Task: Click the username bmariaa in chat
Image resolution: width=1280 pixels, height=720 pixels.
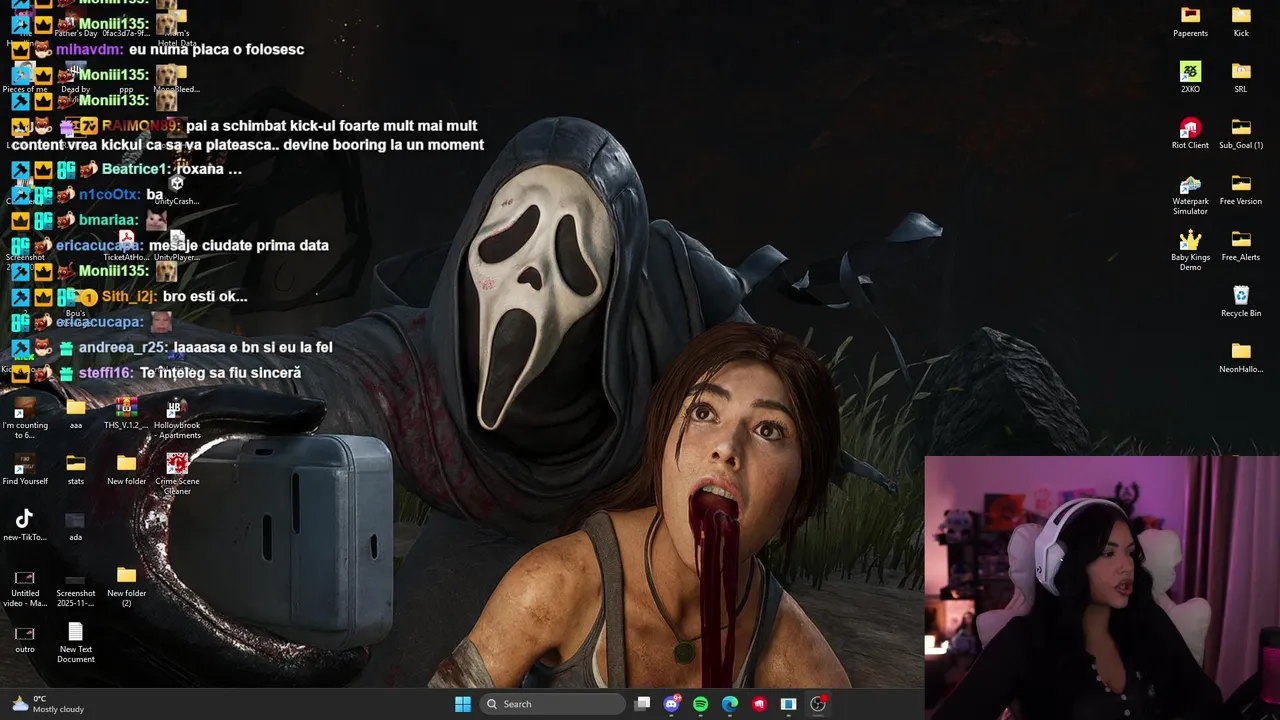Action: click(109, 220)
